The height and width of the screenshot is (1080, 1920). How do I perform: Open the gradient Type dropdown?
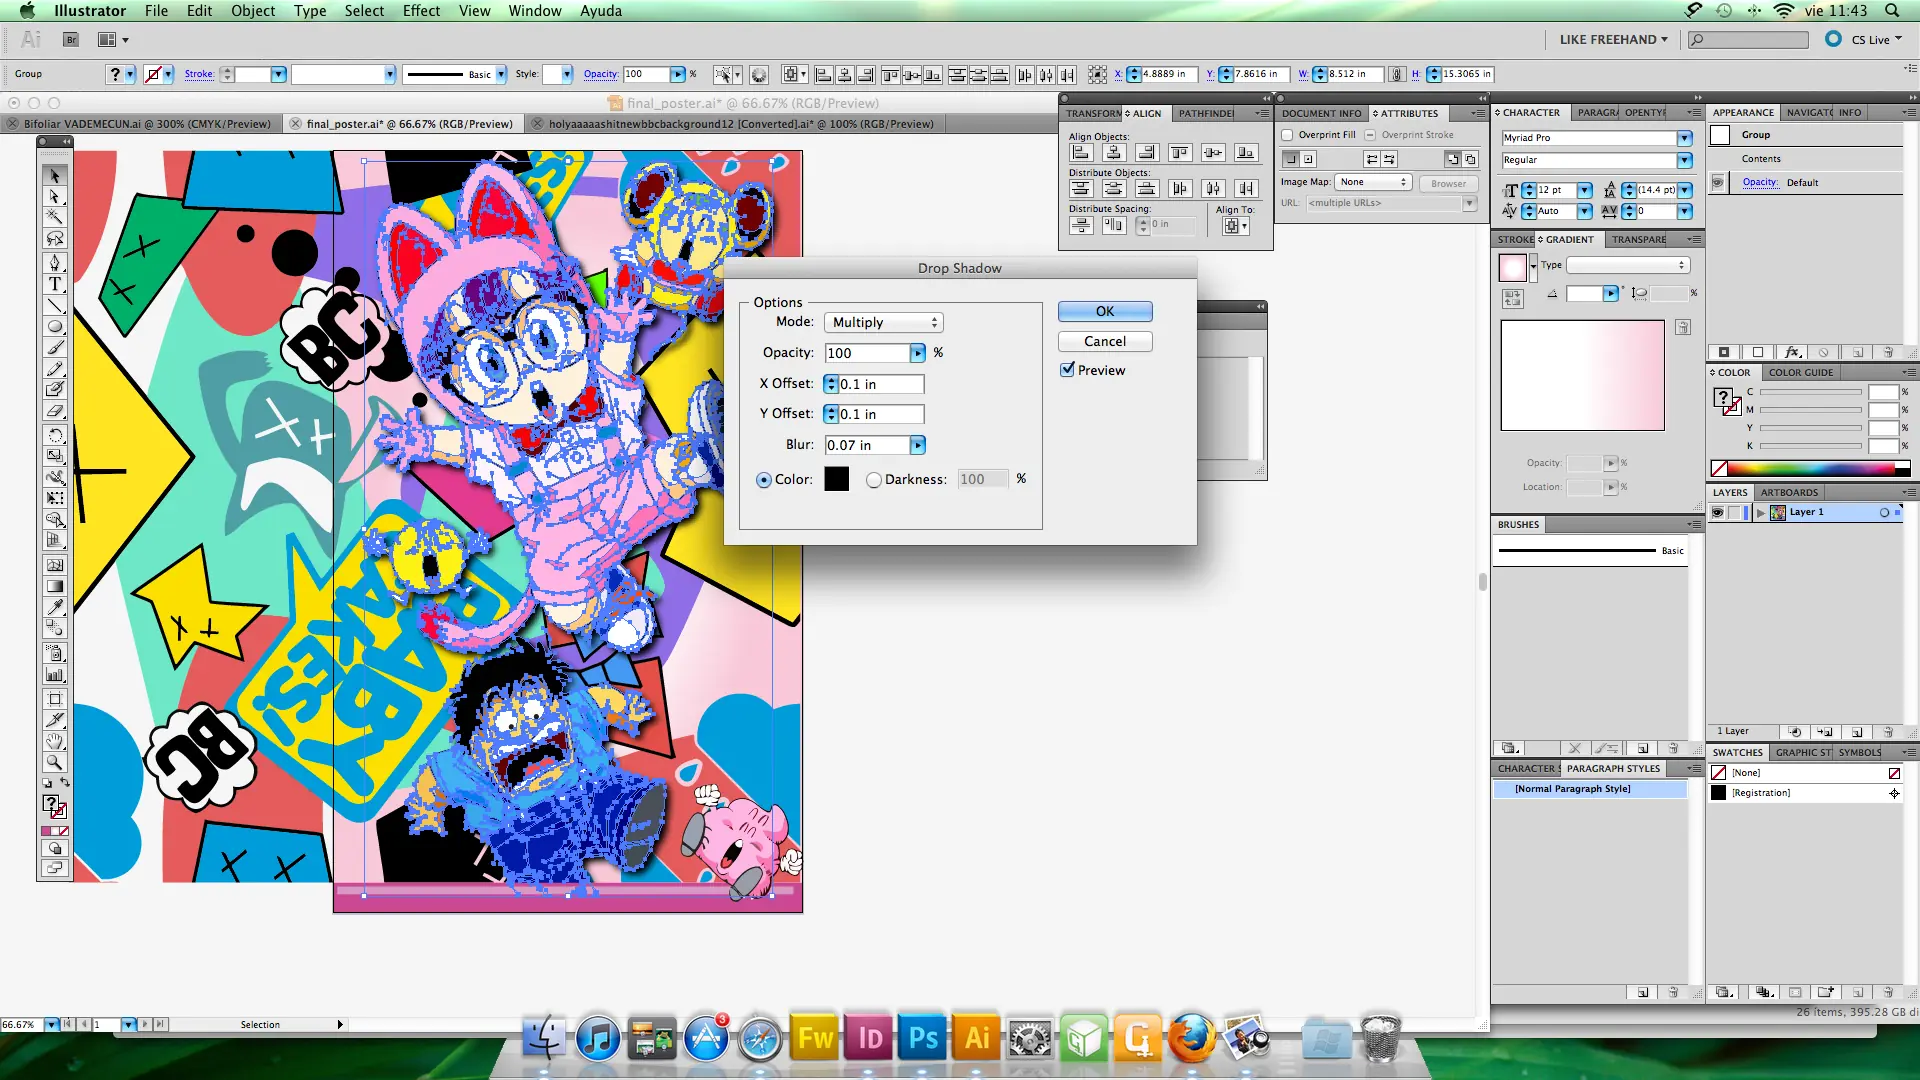click(x=1628, y=265)
